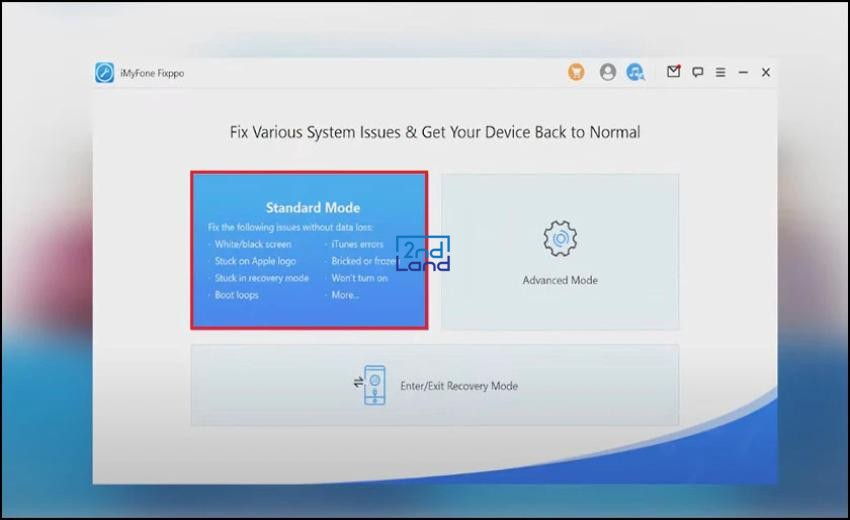Click the Advanced Mode gear icon

point(560,239)
